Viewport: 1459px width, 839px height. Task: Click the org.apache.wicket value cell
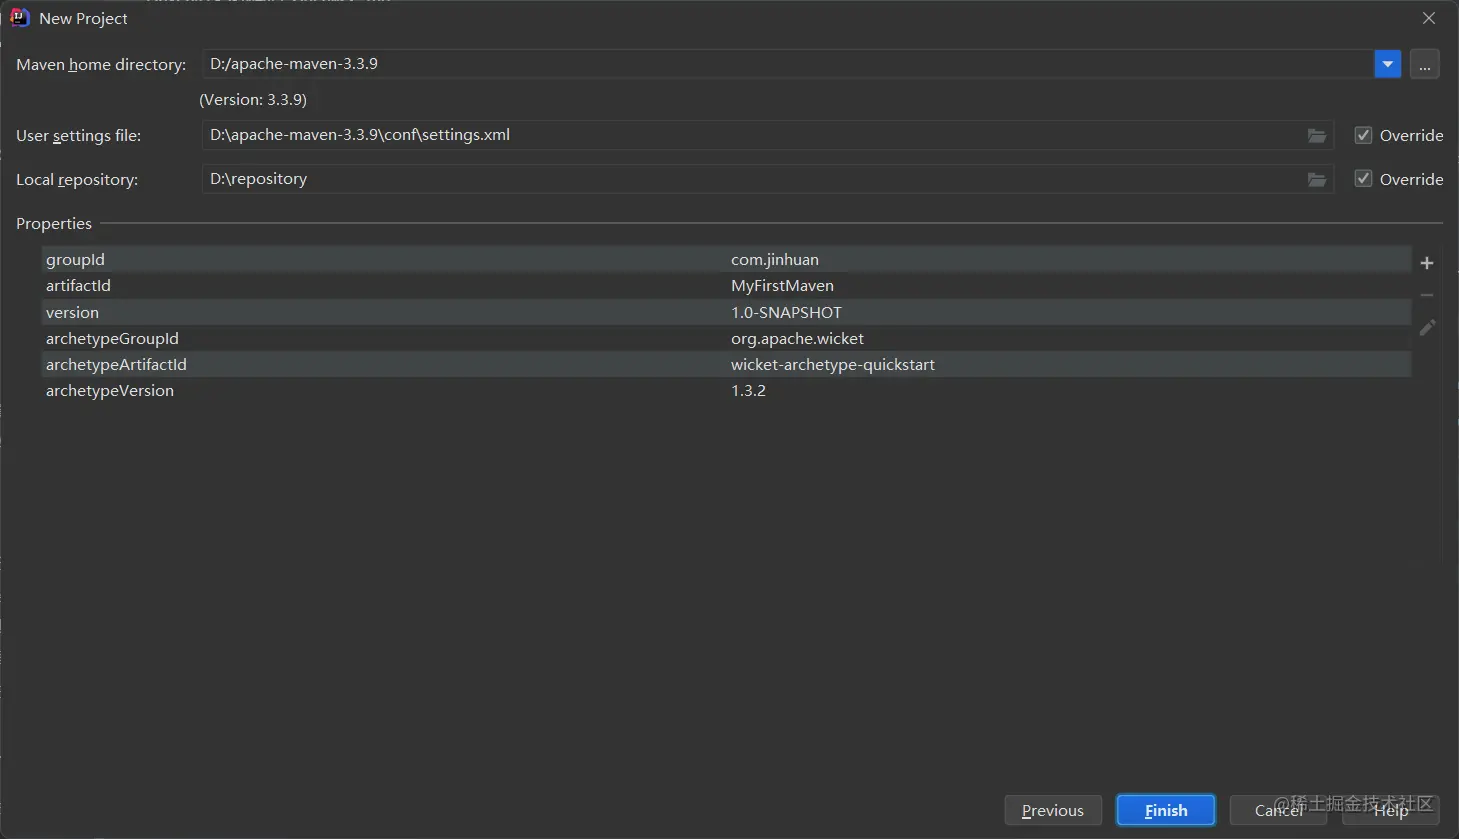(1068, 338)
